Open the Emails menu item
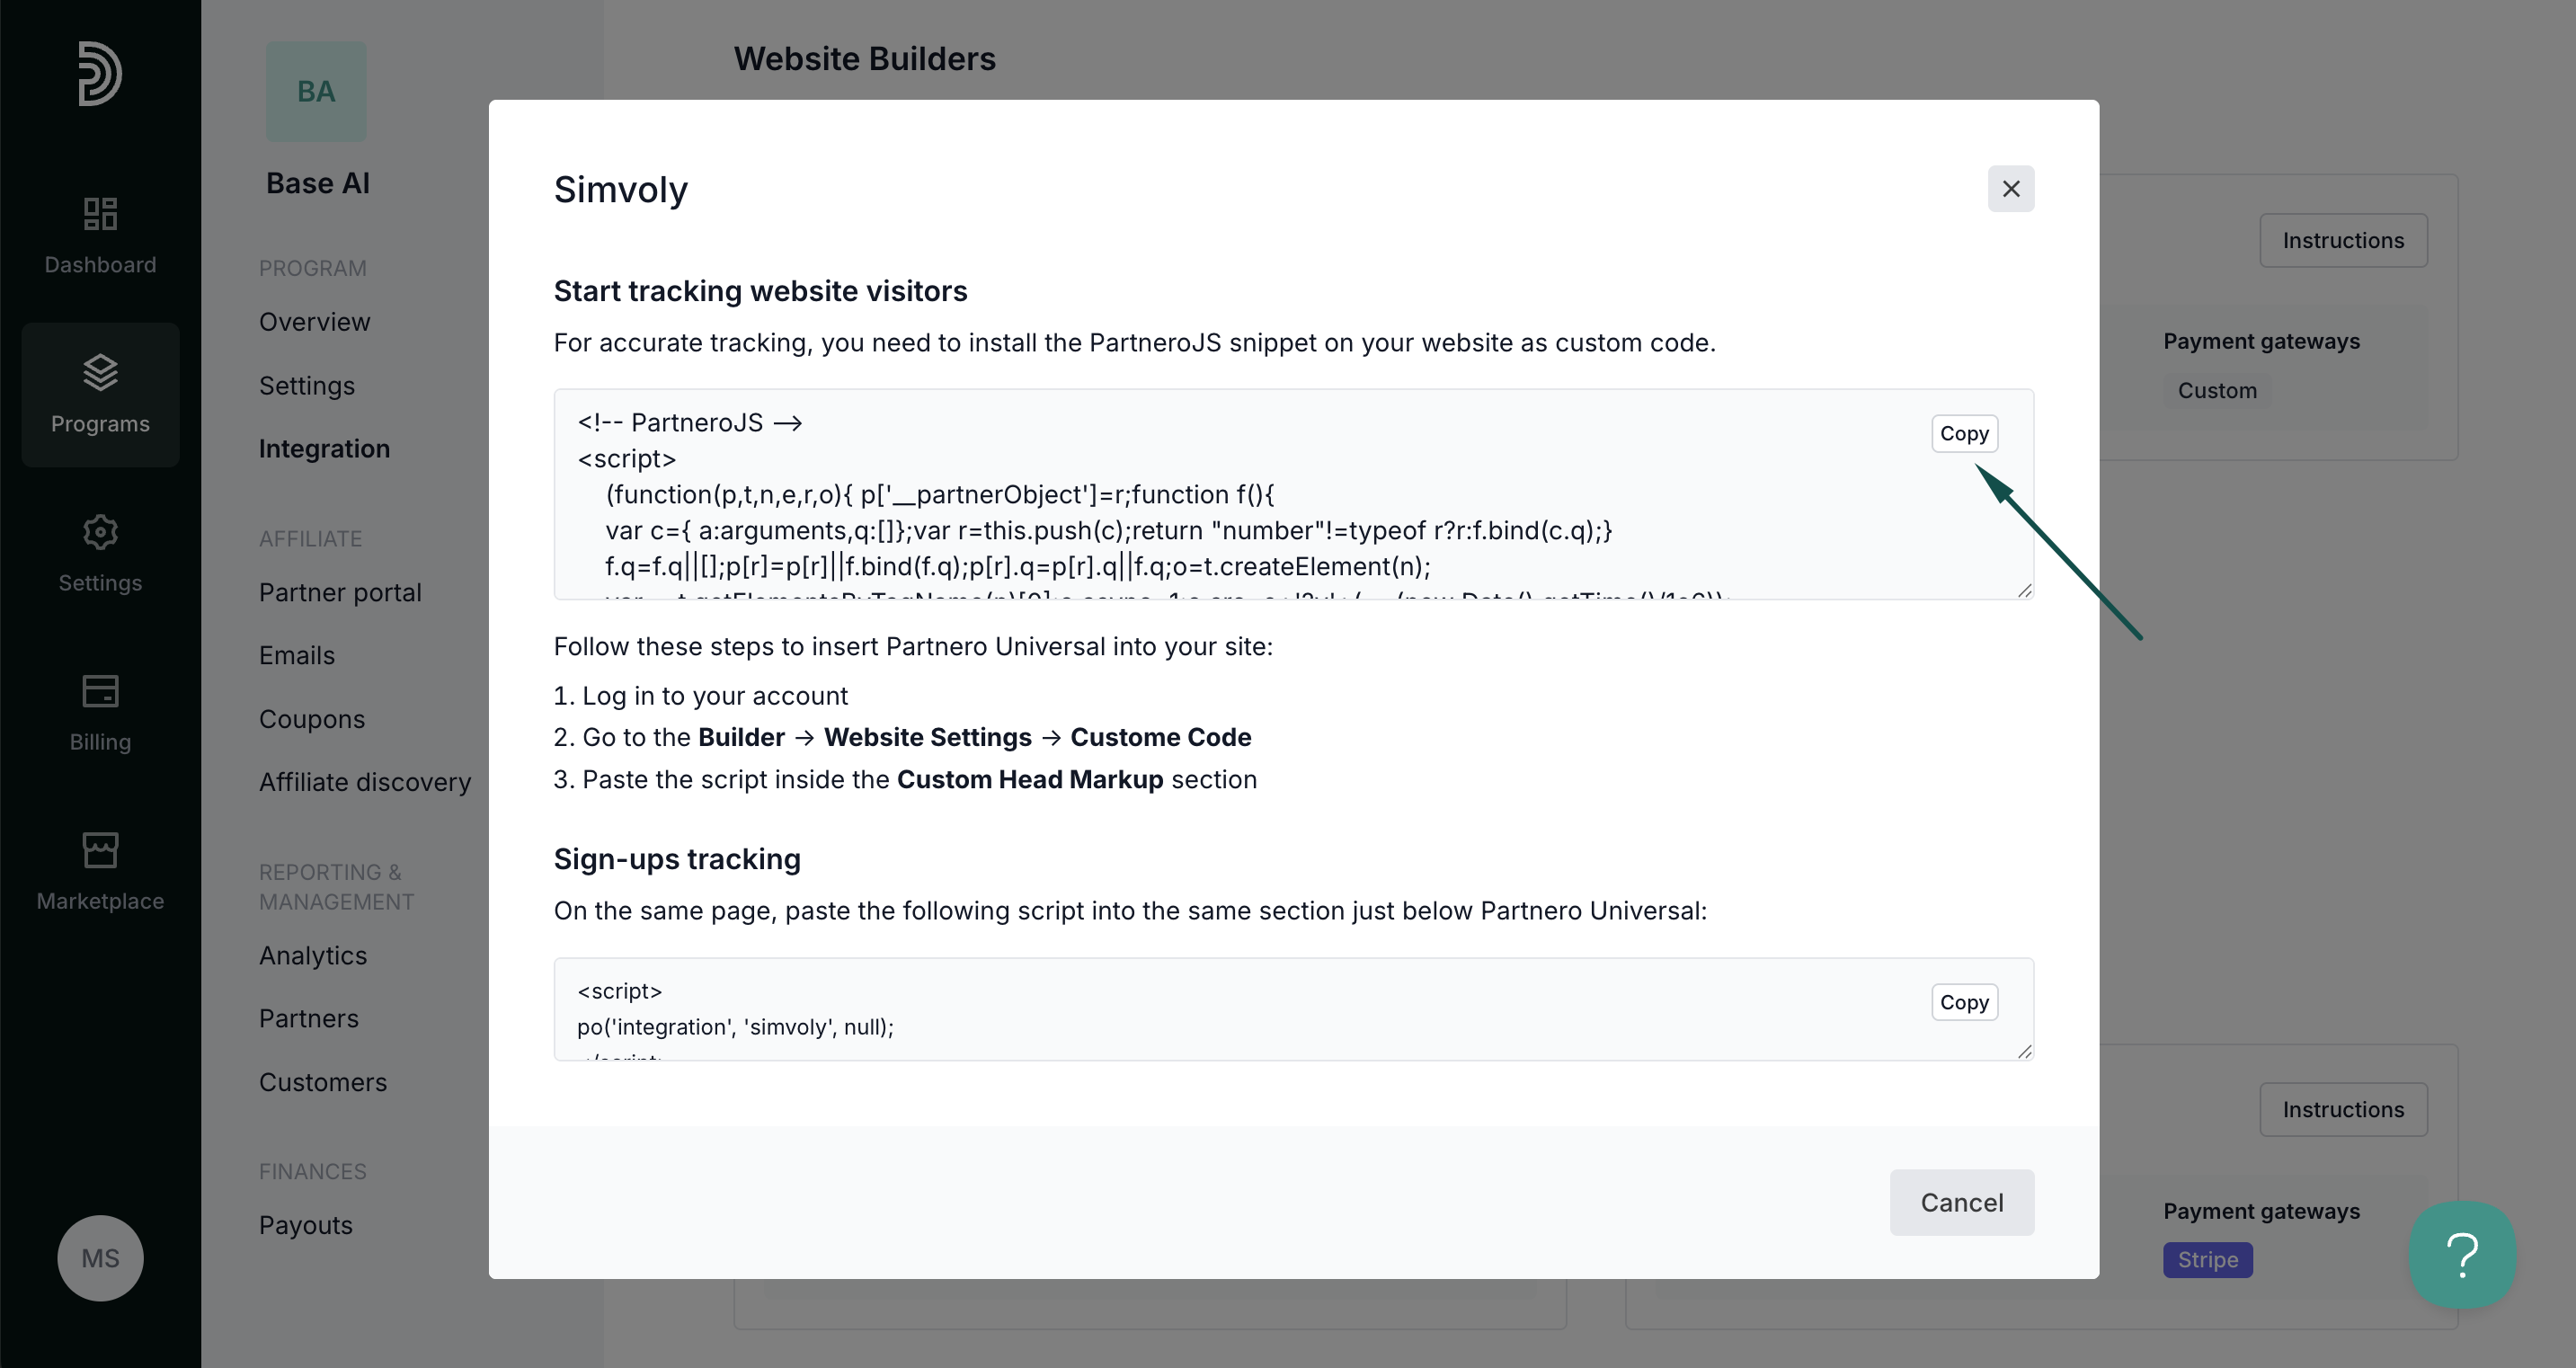The height and width of the screenshot is (1368, 2576). 297,656
